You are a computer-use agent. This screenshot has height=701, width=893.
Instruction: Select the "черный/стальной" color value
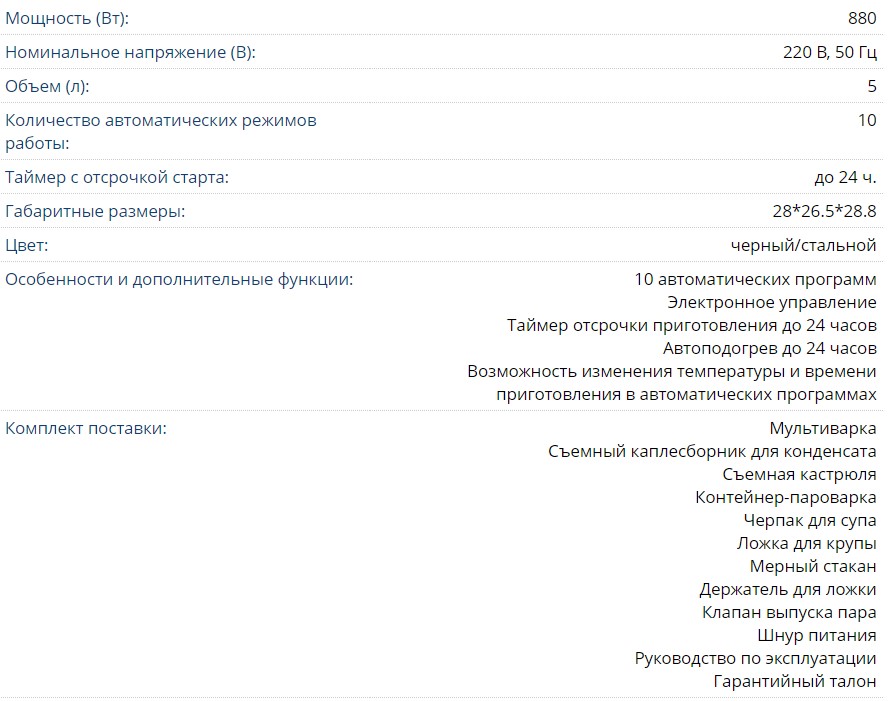pyautogui.click(x=804, y=245)
